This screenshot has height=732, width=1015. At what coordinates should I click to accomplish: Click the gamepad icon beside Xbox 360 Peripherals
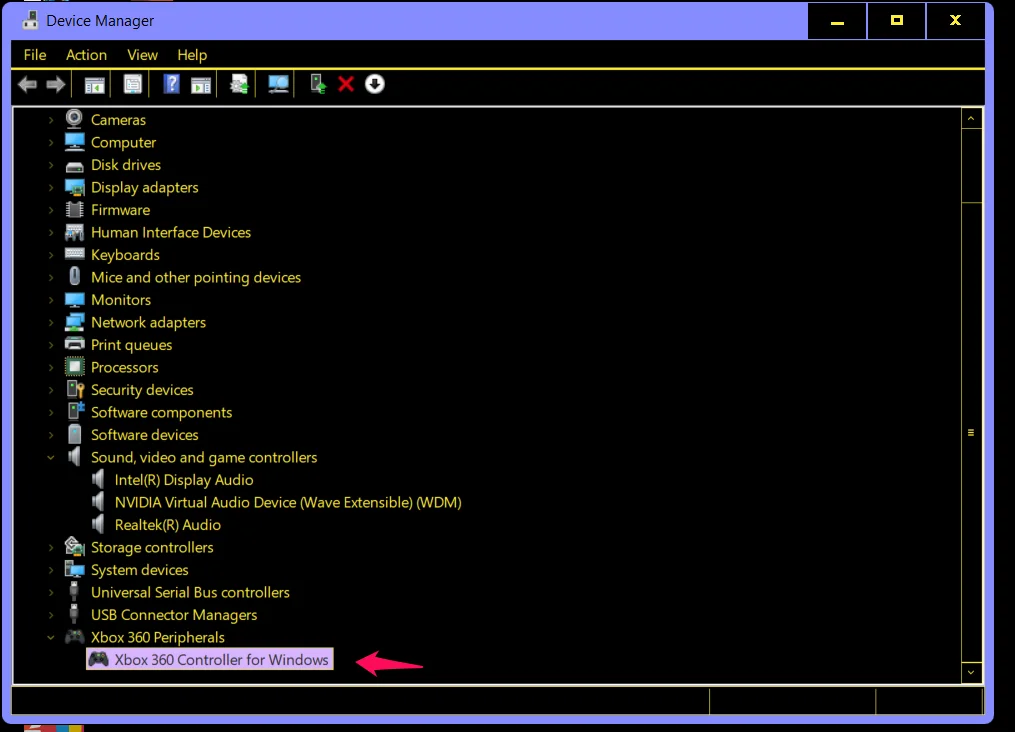74,637
